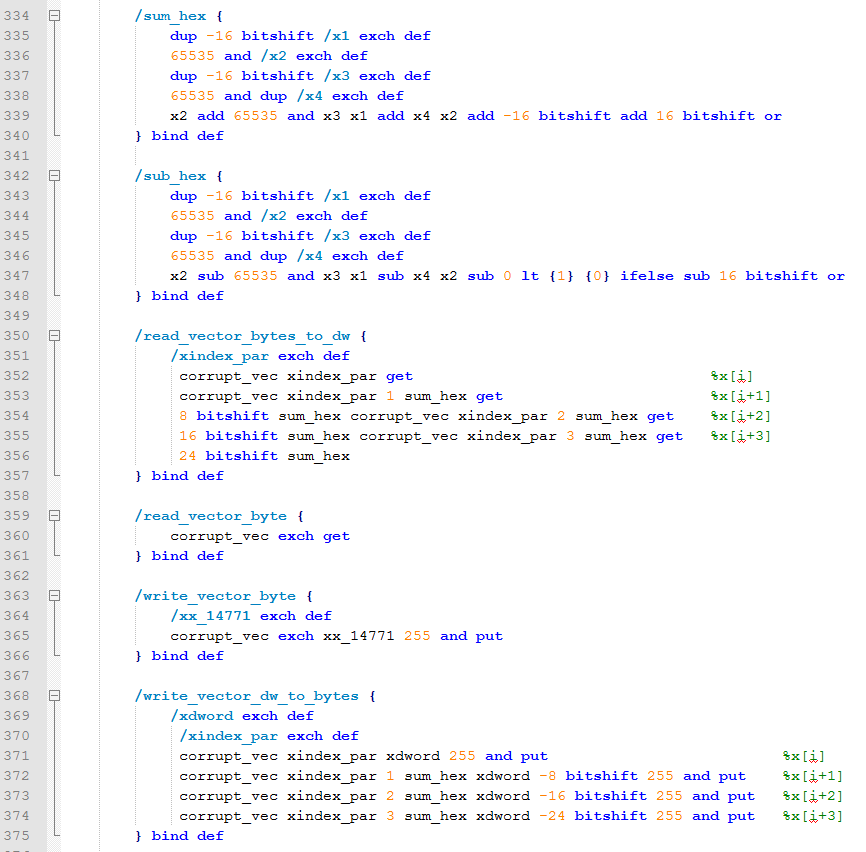
Task: Click the /read_vector_bytes_to_dw definition name
Action: (x=242, y=336)
